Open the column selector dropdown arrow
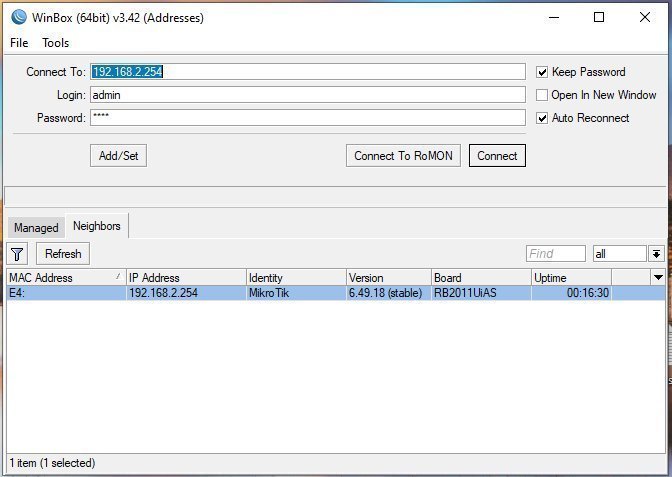This screenshot has width=672, height=477. pos(659,277)
